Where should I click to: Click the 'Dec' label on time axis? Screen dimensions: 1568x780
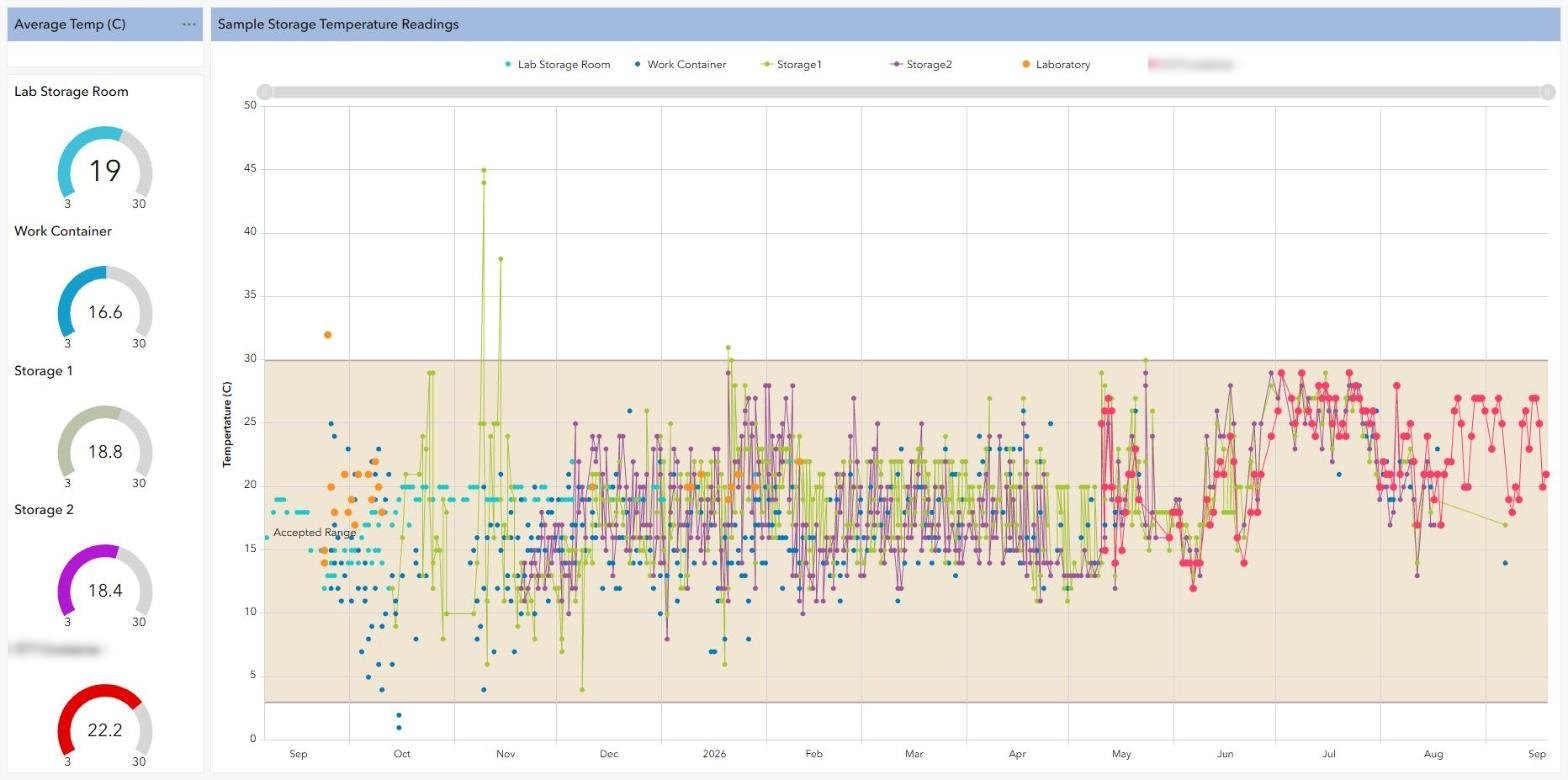tap(609, 754)
